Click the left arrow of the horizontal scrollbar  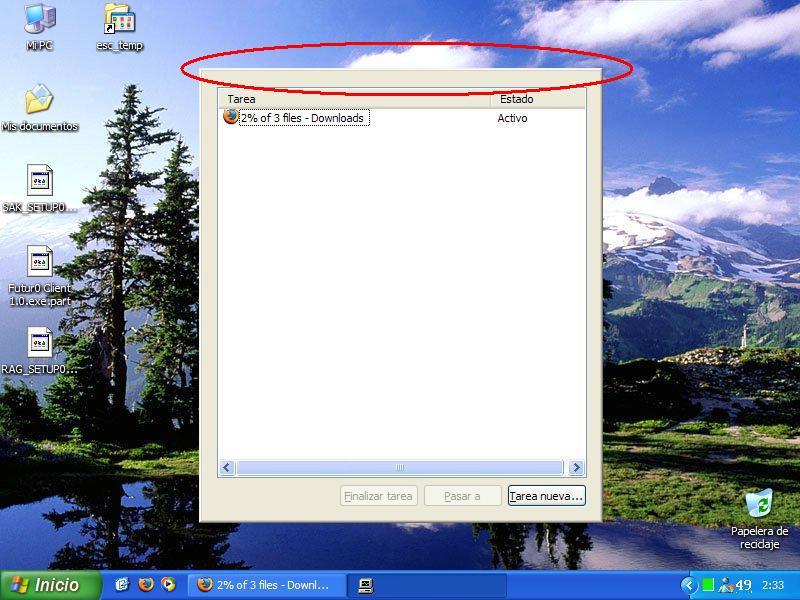pos(227,467)
